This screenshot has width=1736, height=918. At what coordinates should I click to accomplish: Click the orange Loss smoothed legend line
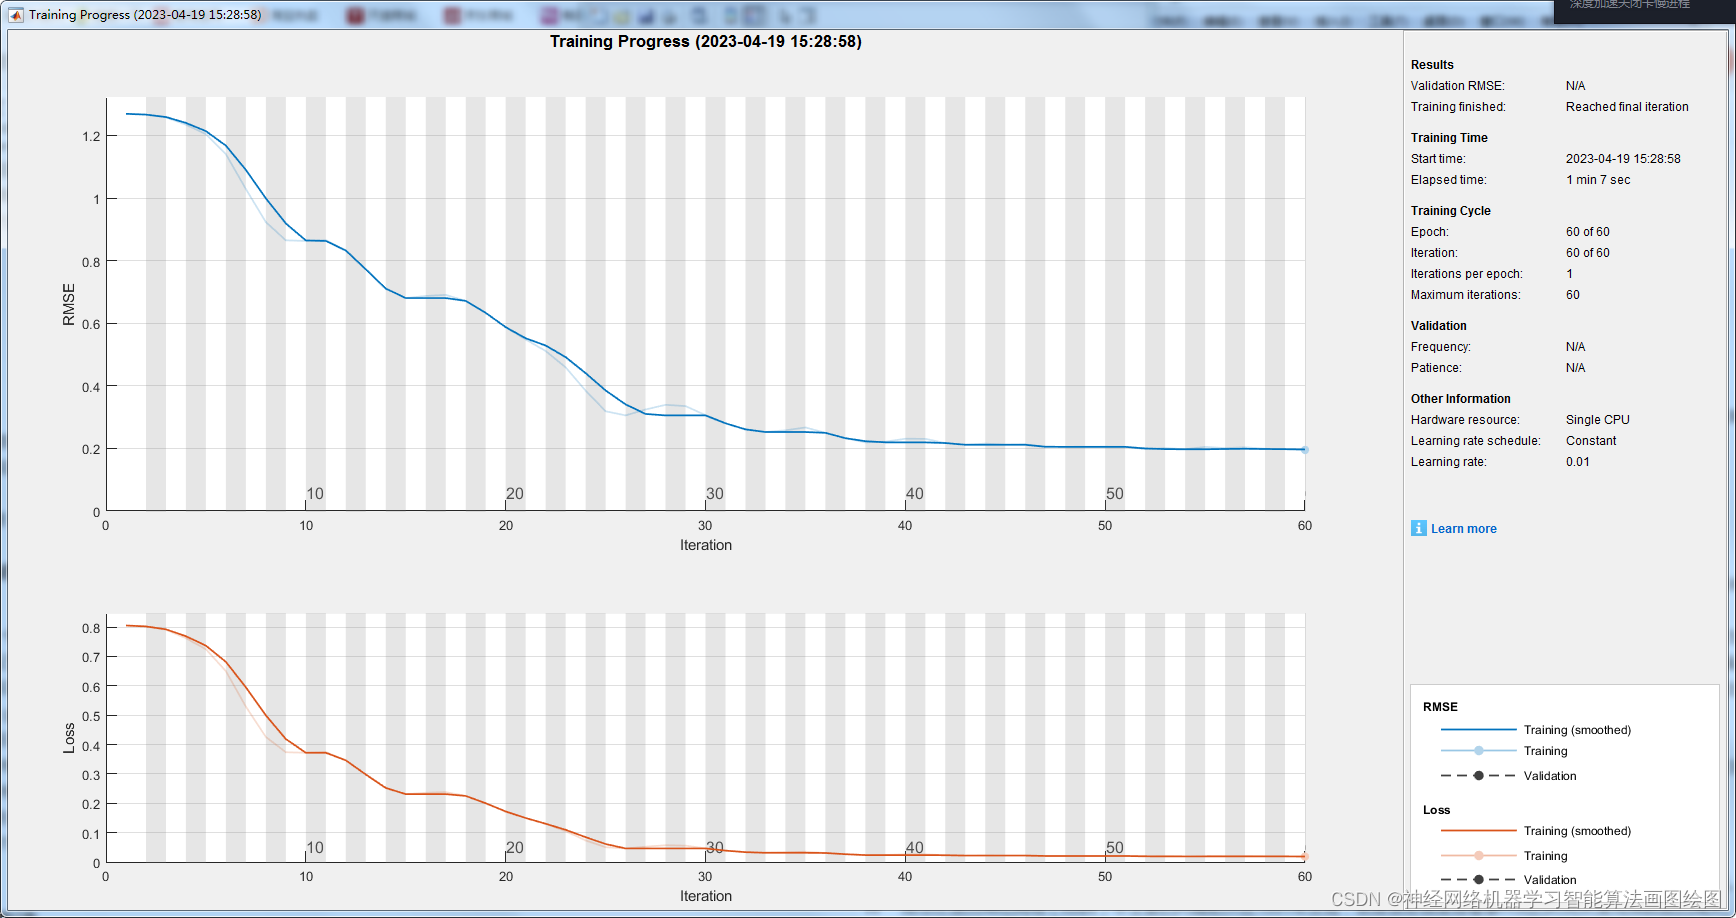(1478, 831)
